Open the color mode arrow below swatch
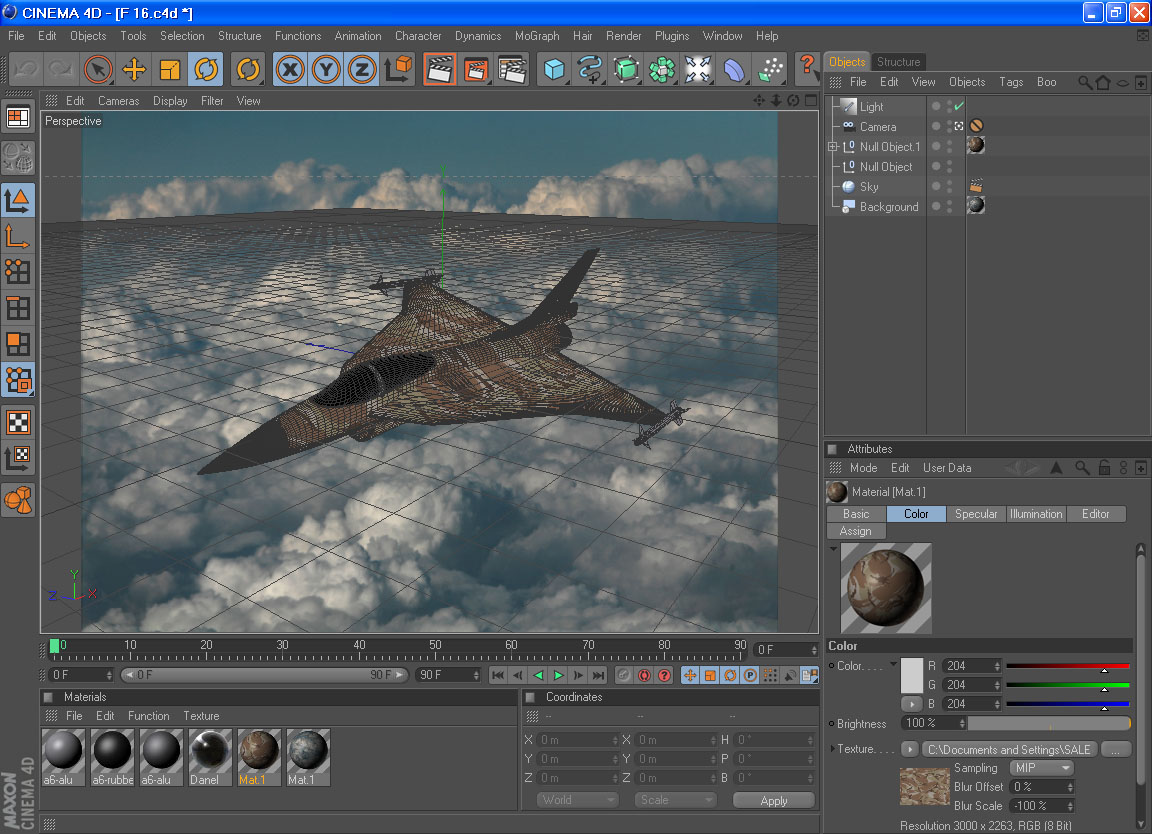The width and height of the screenshot is (1152, 834). 912,704
